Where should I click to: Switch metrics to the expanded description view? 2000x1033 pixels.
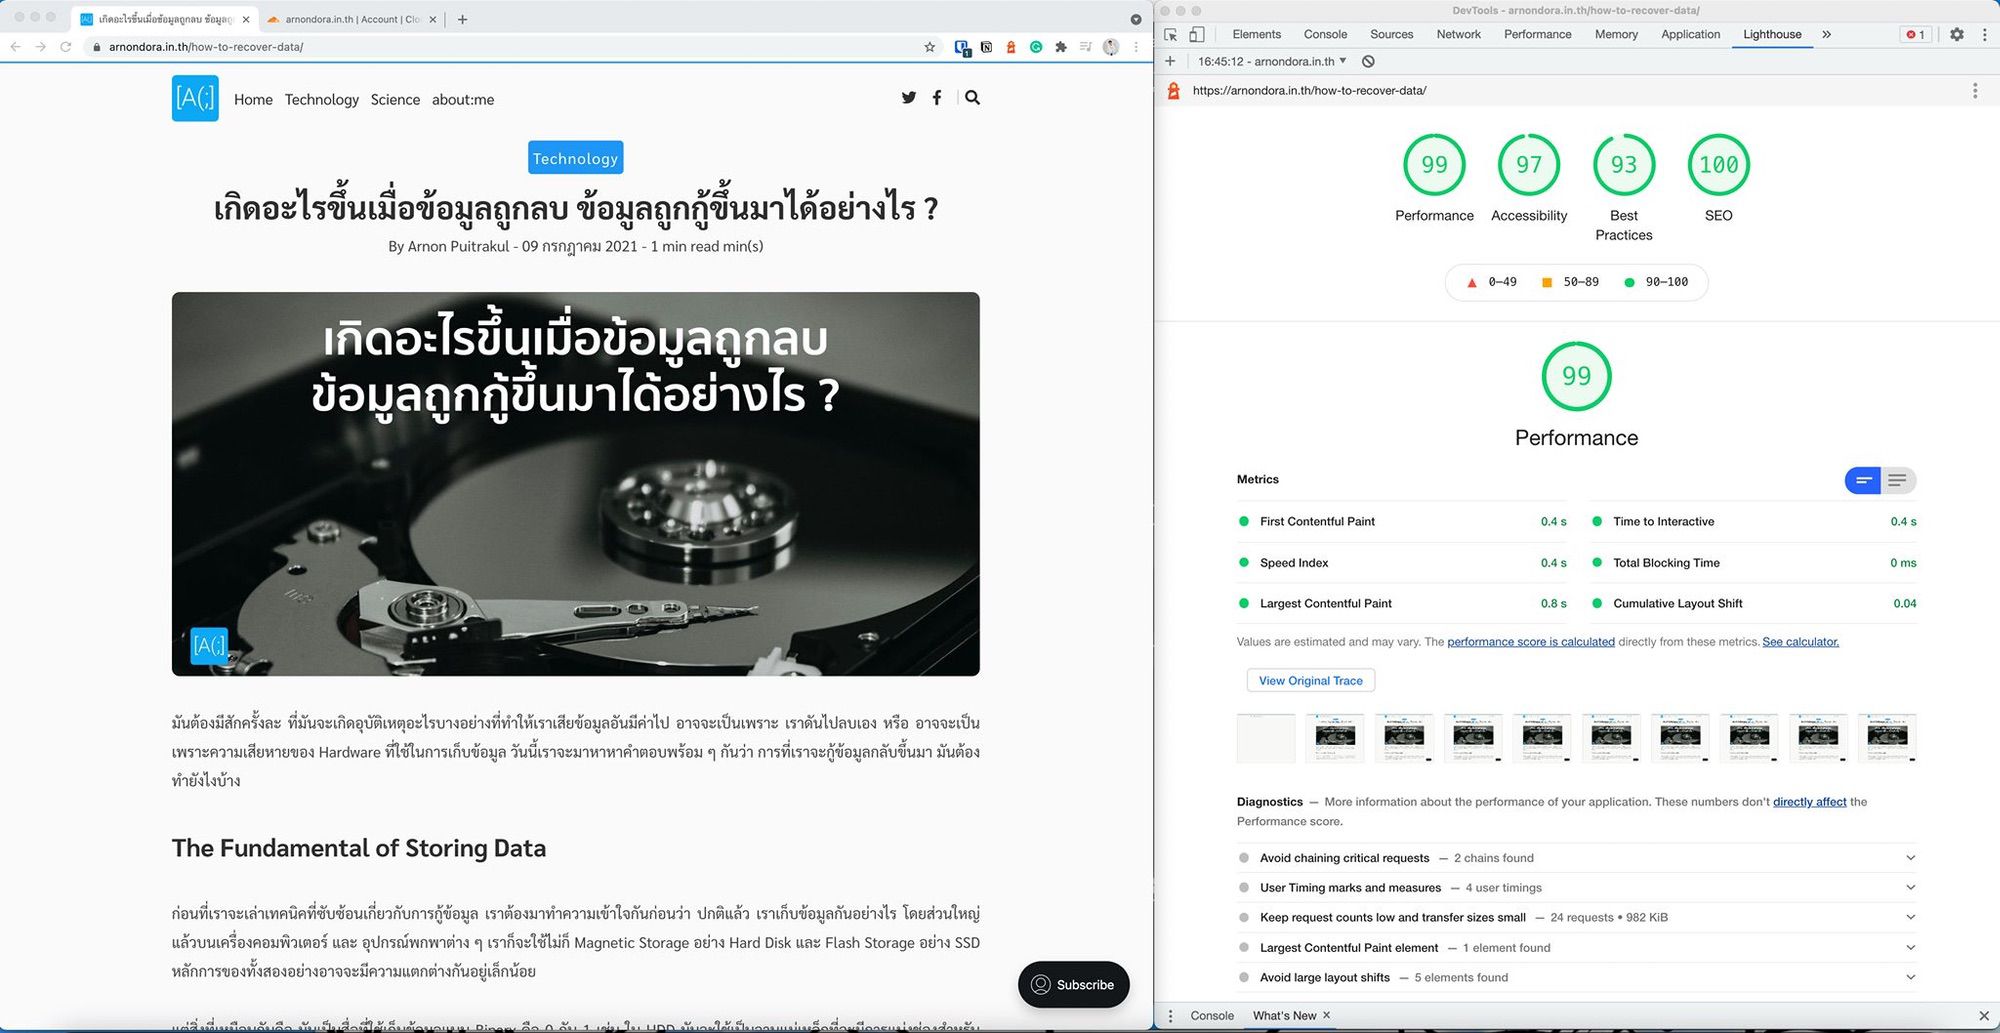point(1898,481)
